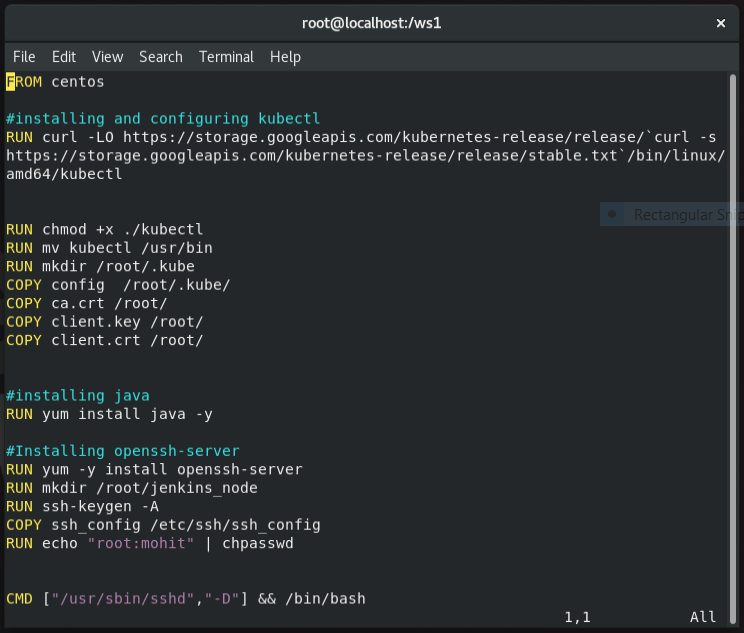Open the Terminal menu
This screenshot has height=633, width=744.
tap(226, 57)
